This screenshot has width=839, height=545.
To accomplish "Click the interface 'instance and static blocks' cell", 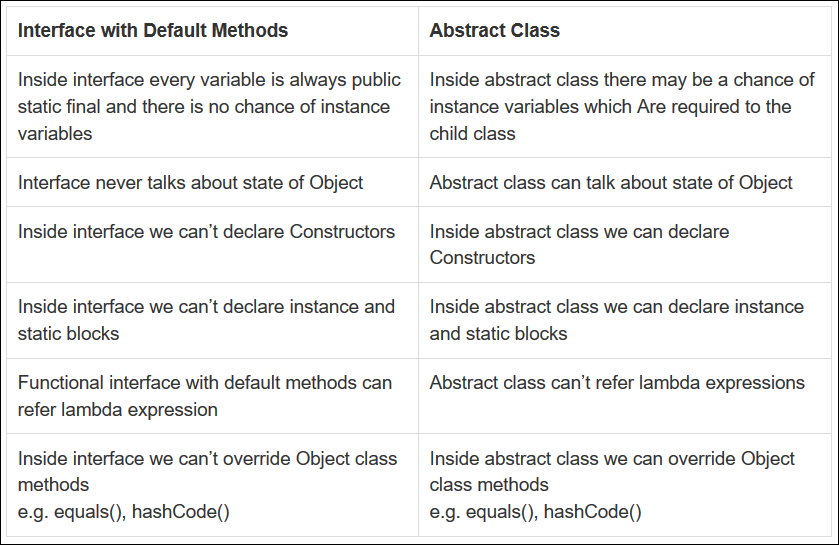I will [x=212, y=320].
